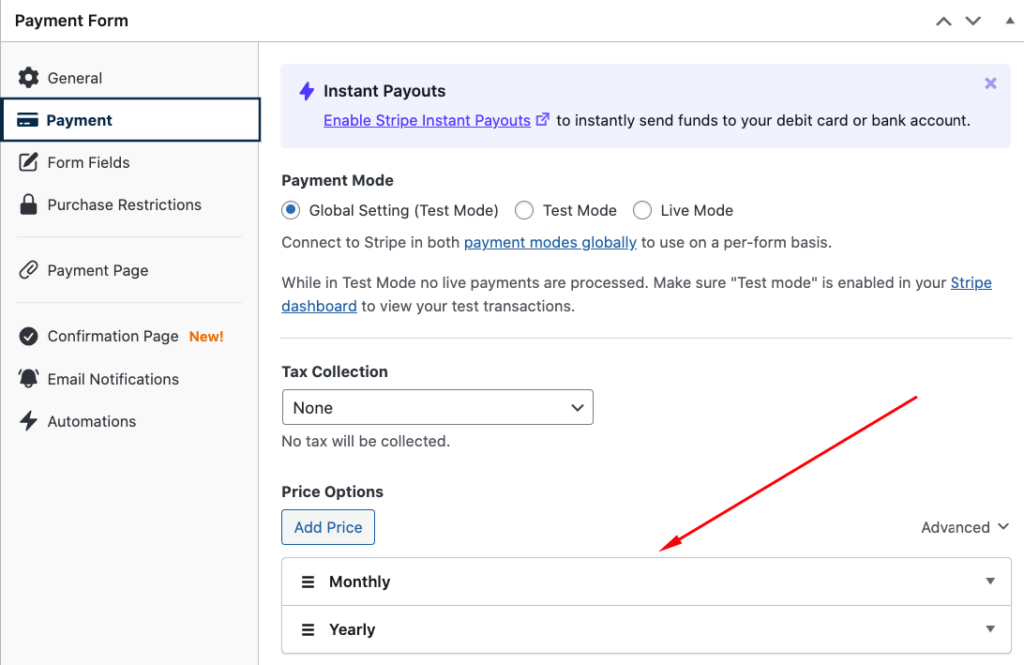Select Global Setting (Test Mode) radio button
Screen dimensions: 1024x665
coord(291,210)
